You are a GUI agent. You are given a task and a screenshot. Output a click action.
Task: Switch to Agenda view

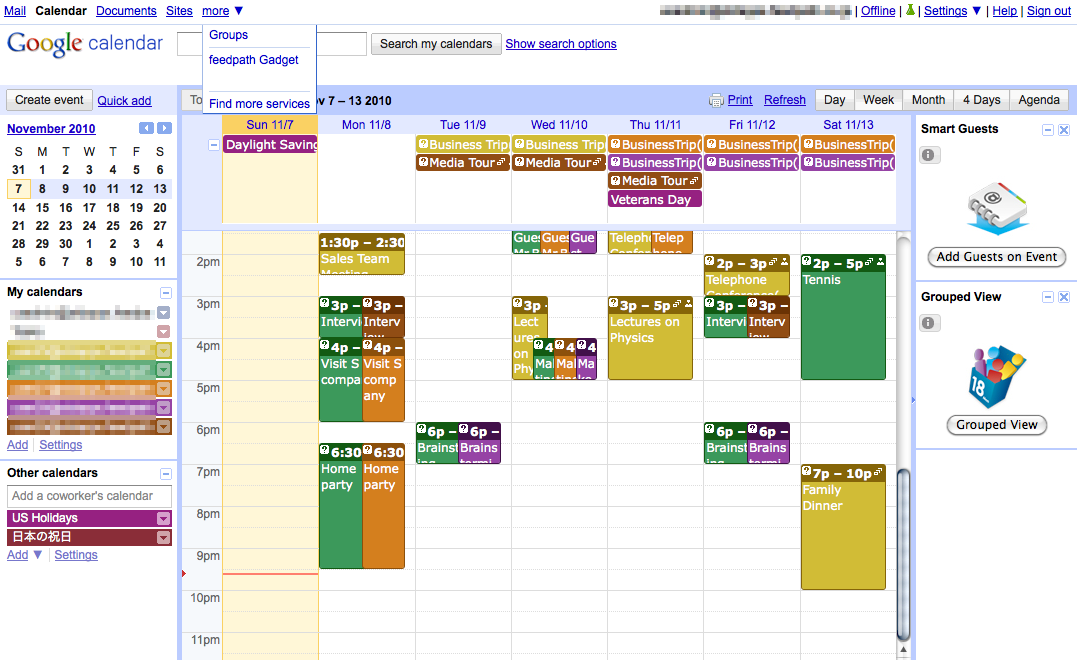click(1039, 100)
